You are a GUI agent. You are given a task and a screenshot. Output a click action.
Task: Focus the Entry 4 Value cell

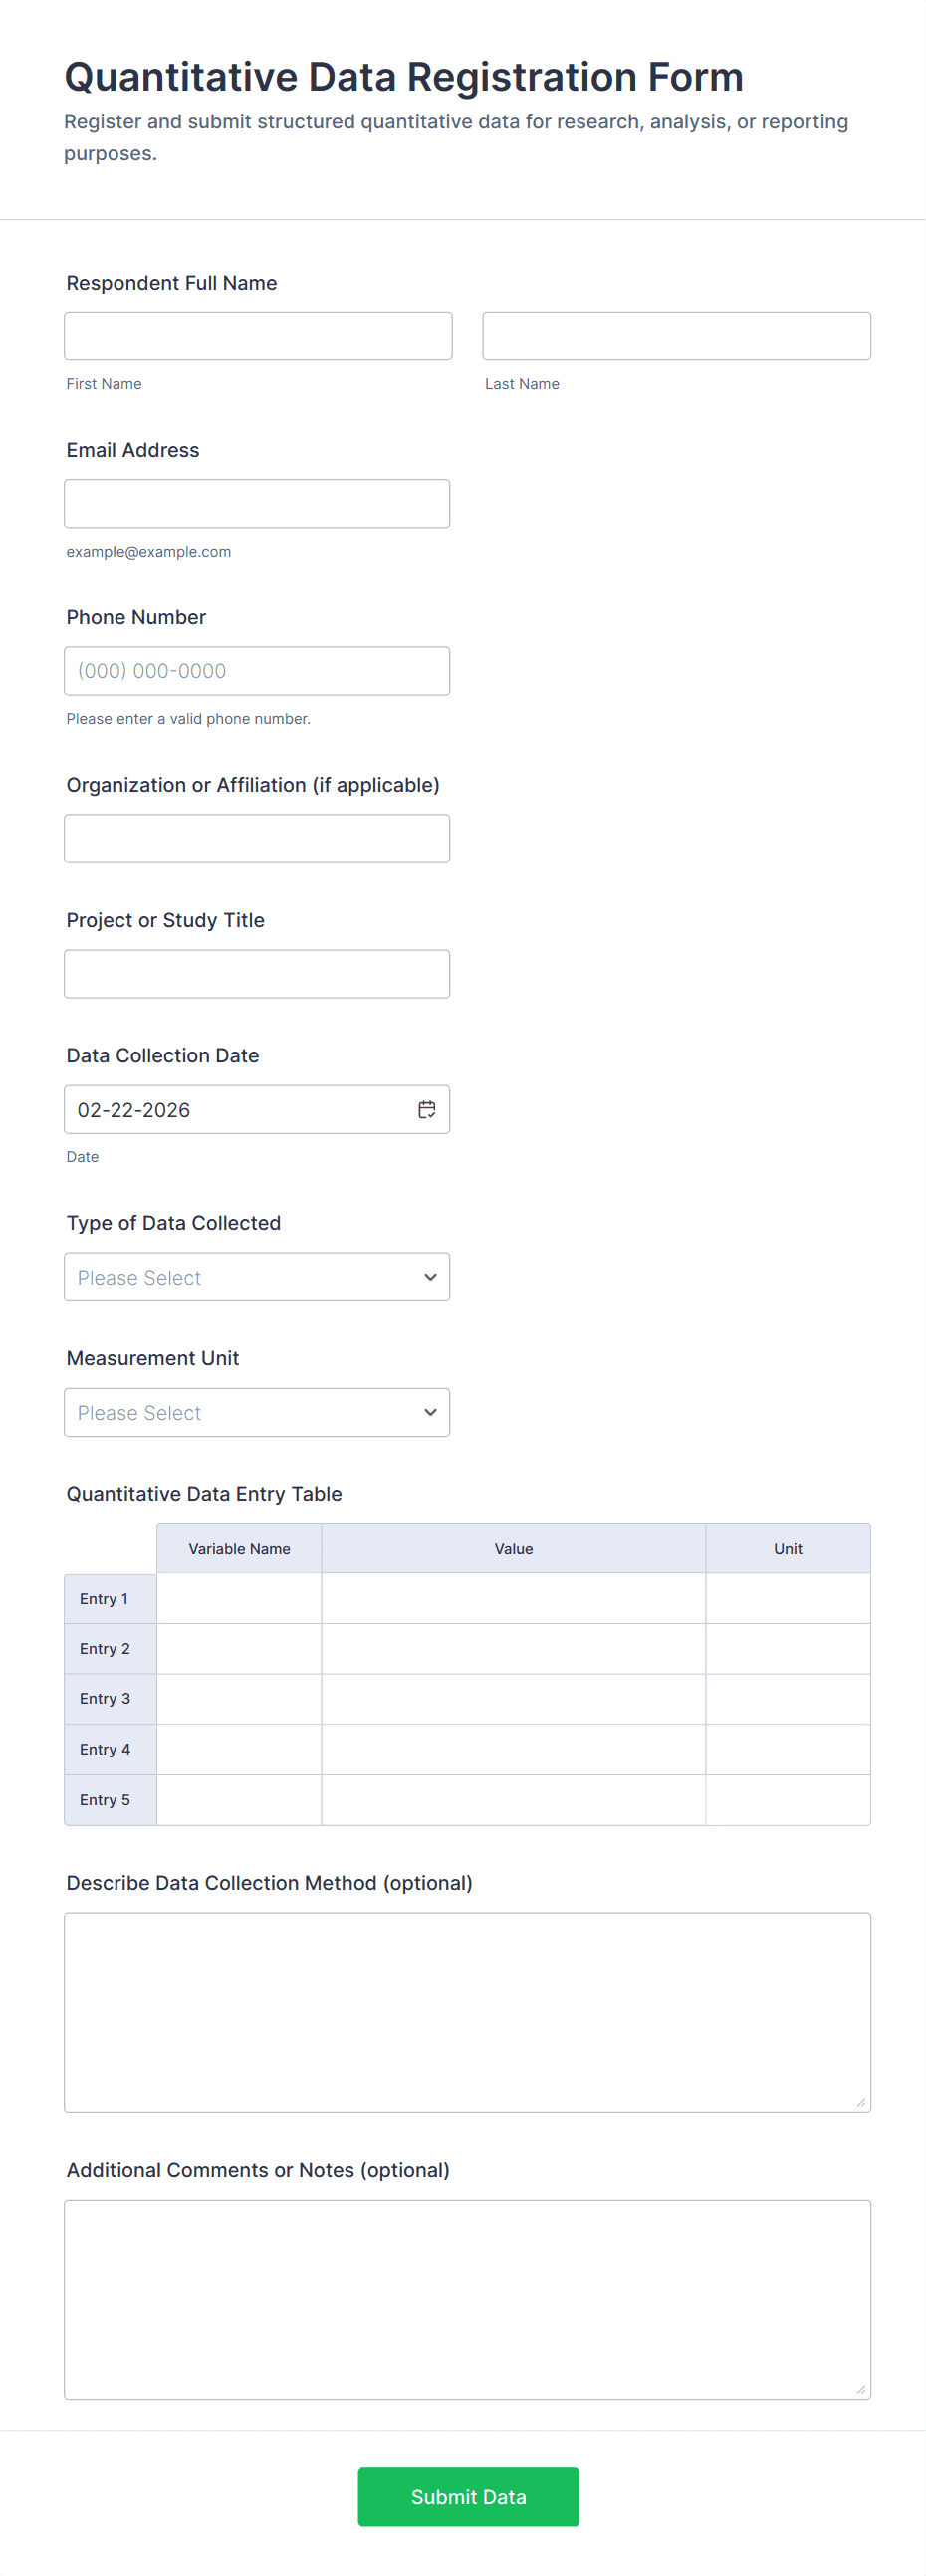click(x=513, y=1749)
